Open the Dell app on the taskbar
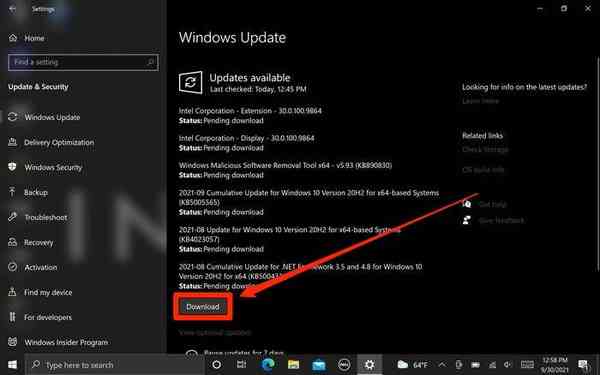The width and height of the screenshot is (600, 375). [x=344, y=365]
